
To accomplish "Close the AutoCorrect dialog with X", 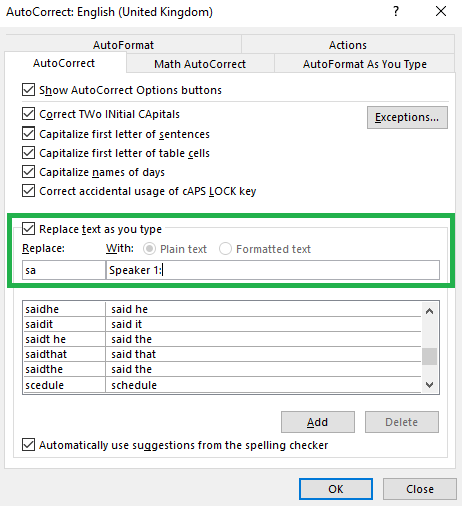I will (441, 11).
